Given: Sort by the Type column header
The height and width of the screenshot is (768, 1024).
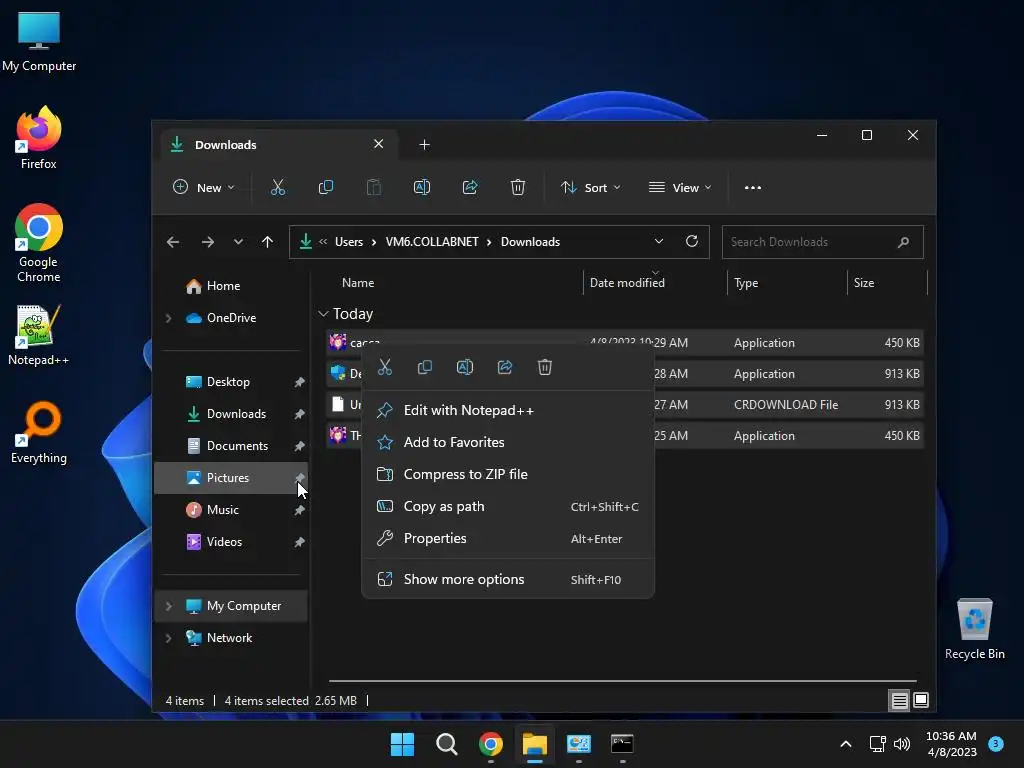Looking at the screenshot, I should coord(787,283).
